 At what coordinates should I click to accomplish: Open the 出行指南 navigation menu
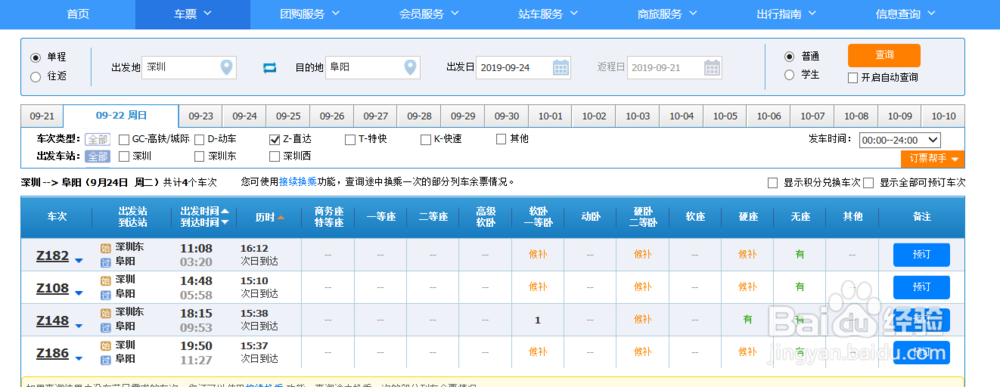click(x=787, y=14)
